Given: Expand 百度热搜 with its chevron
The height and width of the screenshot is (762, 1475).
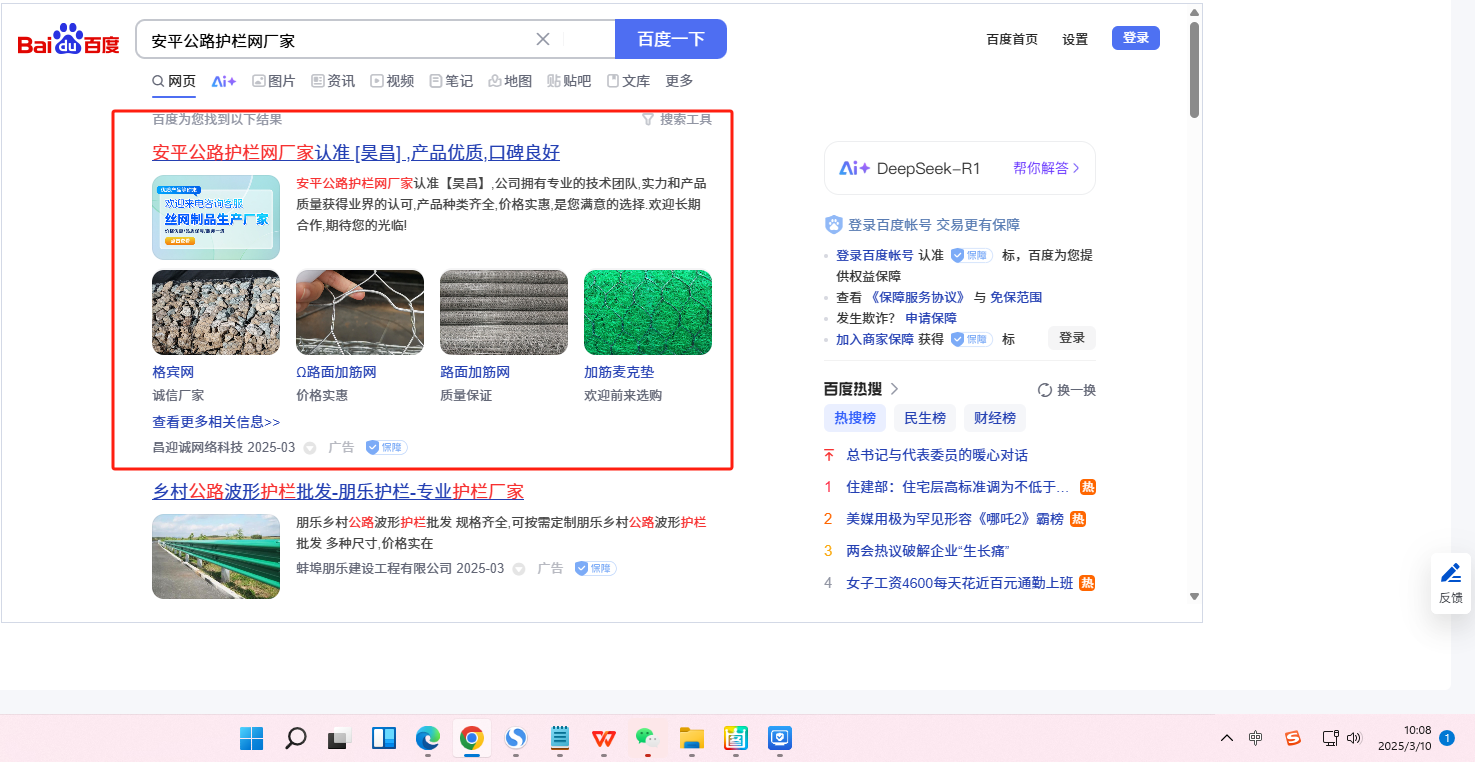Looking at the screenshot, I should [895, 389].
